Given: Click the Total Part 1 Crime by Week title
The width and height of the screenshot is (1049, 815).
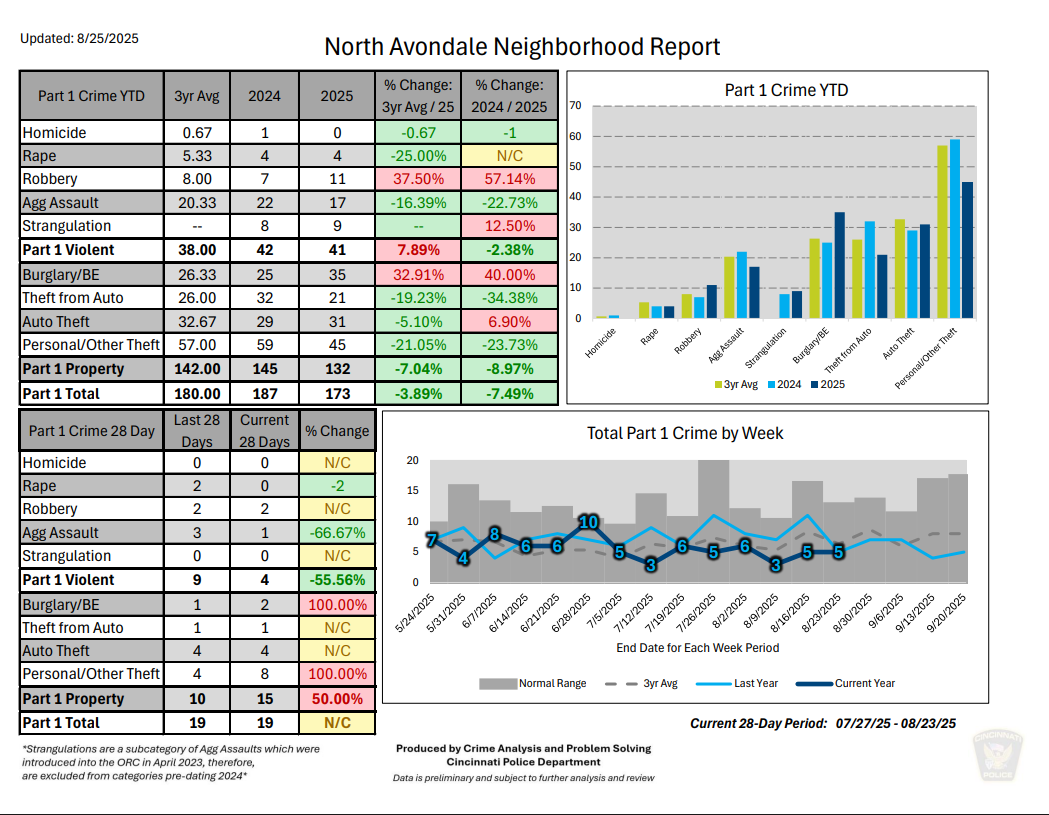Looking at the screenshot, I should (685, 433).
